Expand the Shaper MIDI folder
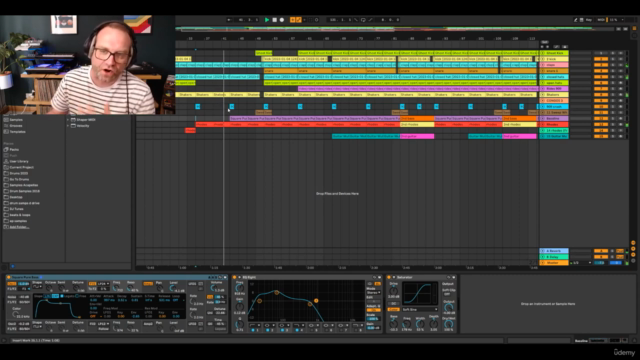This screenshot has height=360, width=640. [68, 120]
